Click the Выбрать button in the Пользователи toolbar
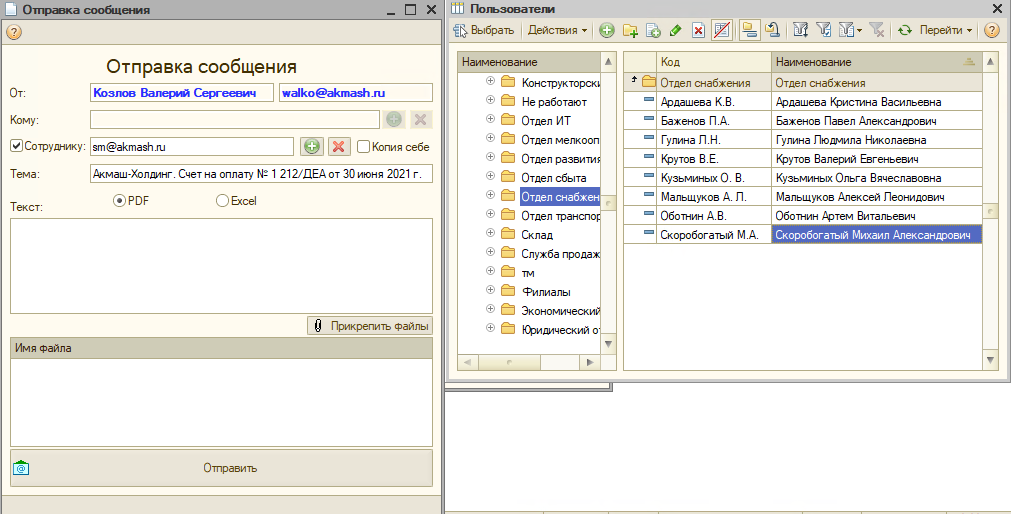Screen dimensions: 1011x514 point(484,30)
